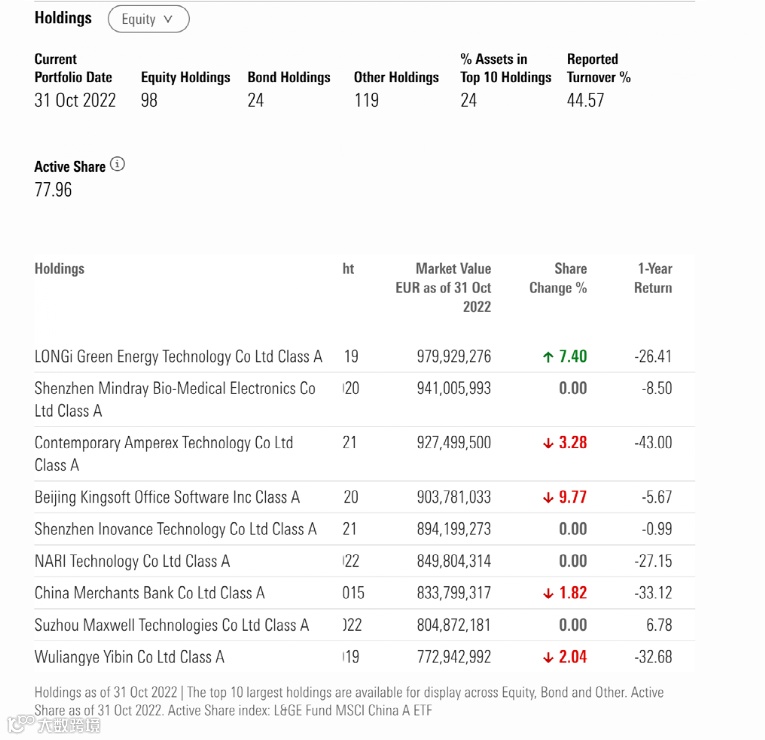Click the 1-year return -8.50
Screen dimensions: 765x740
657,388
